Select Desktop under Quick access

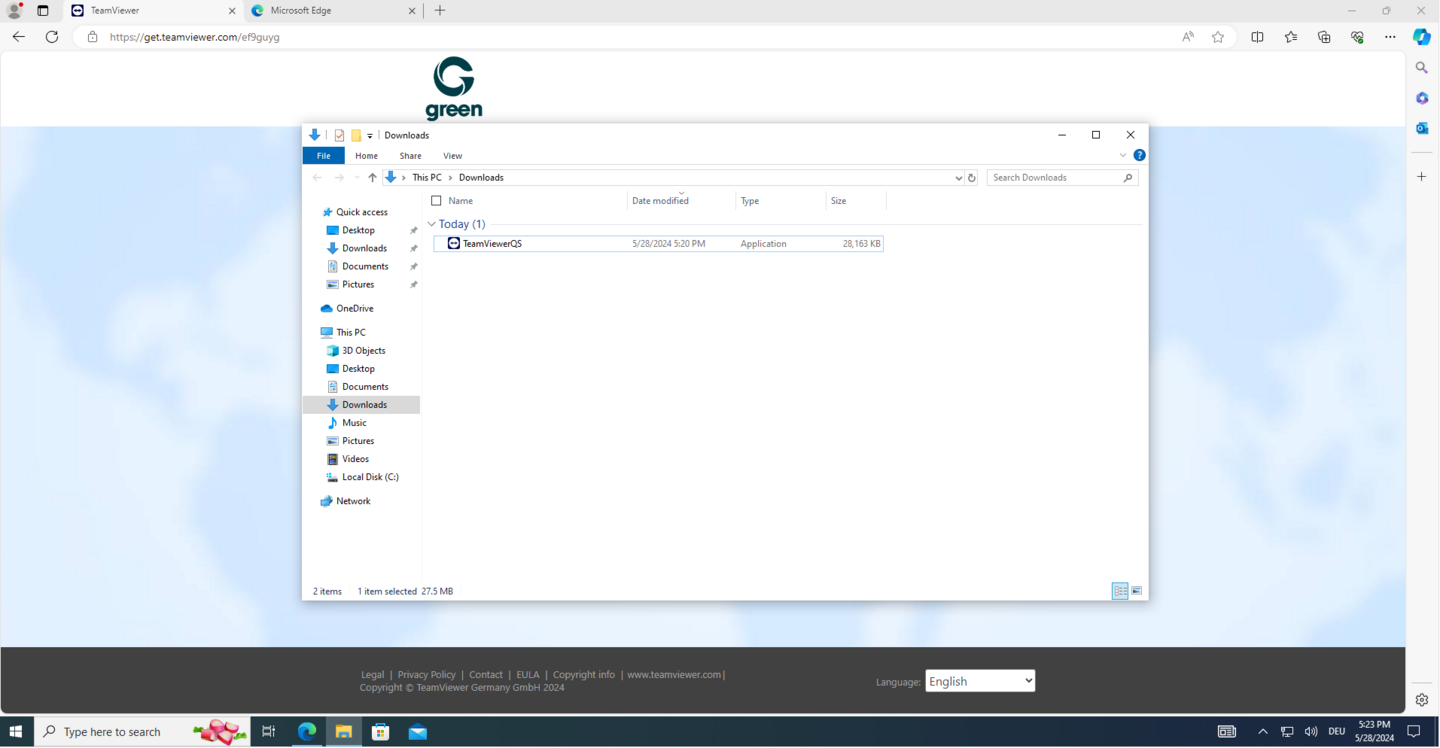coord(358,230)
